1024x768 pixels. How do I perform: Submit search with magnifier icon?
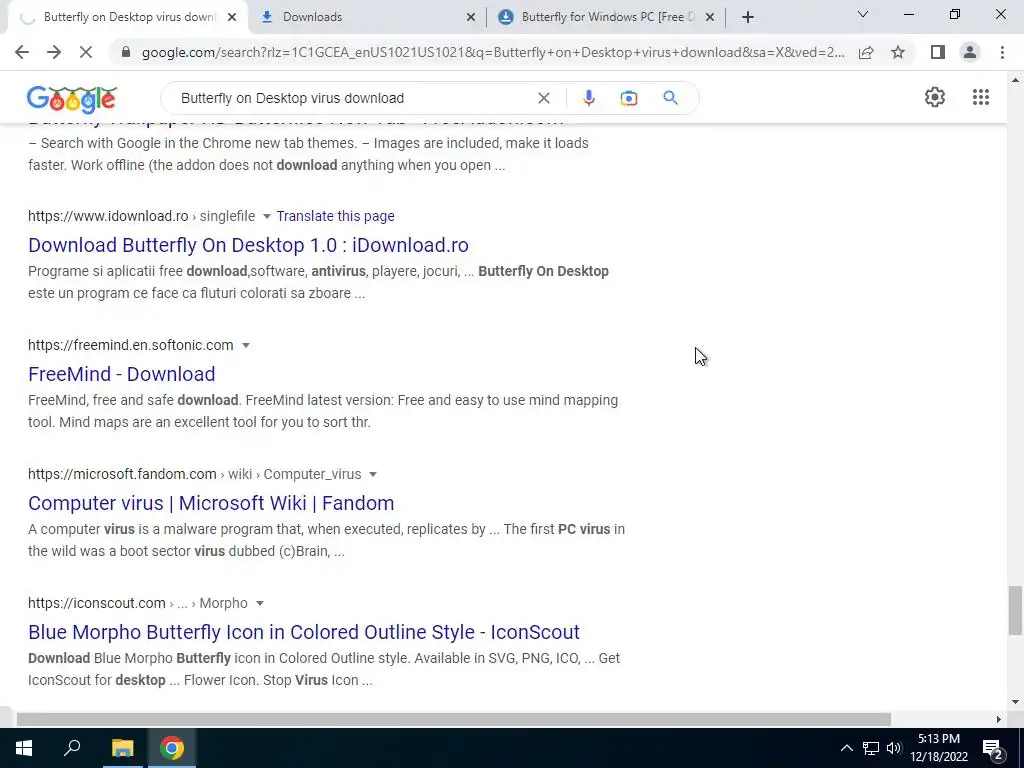pos(670,98)
